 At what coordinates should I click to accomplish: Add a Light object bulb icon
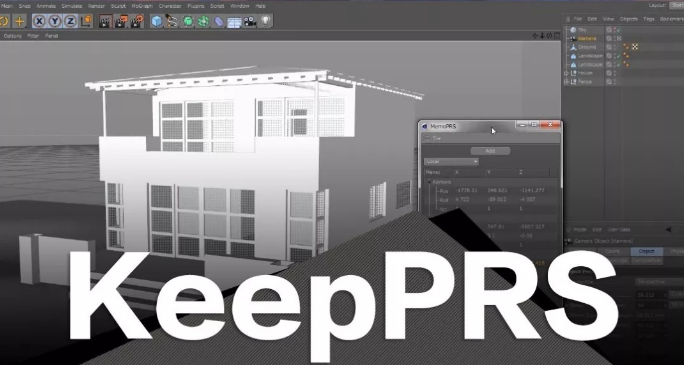[x=265, y=21]
